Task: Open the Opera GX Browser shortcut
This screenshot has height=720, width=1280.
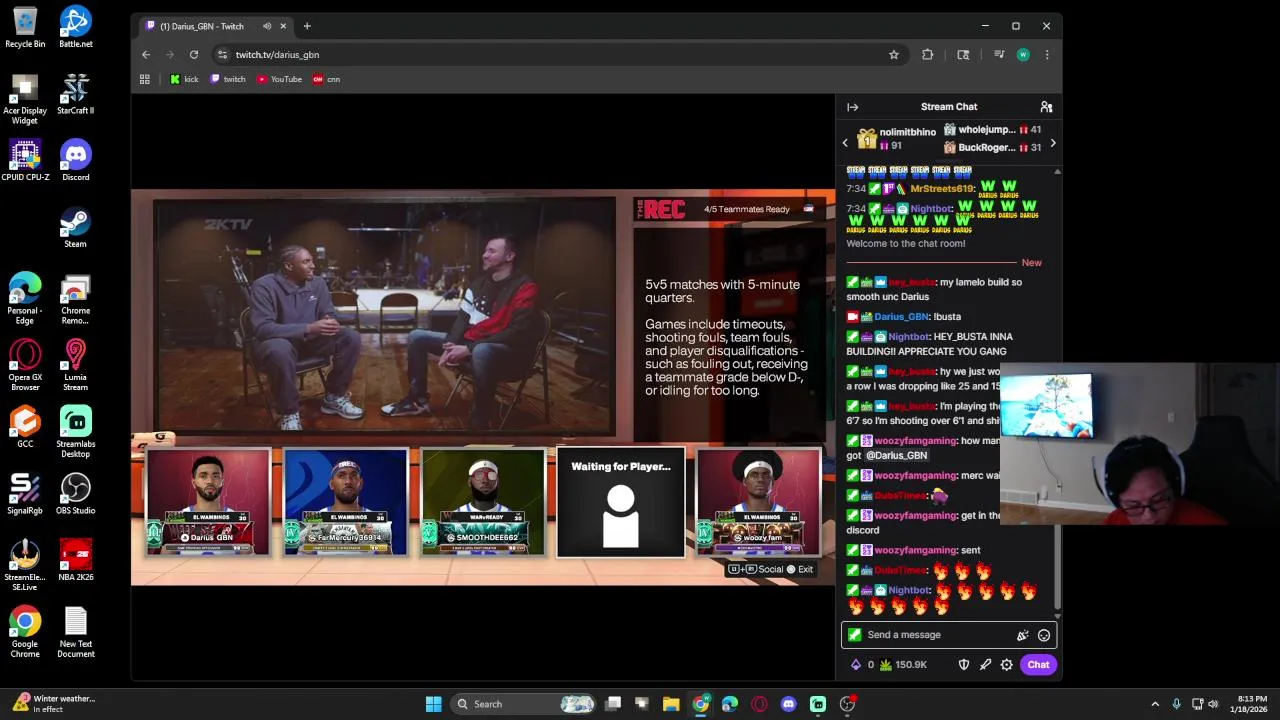Action: coord(25,365)
